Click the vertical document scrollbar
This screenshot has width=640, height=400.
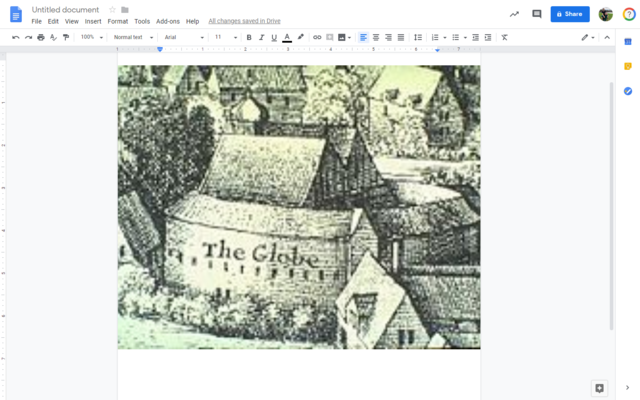(x=611, y=206)
